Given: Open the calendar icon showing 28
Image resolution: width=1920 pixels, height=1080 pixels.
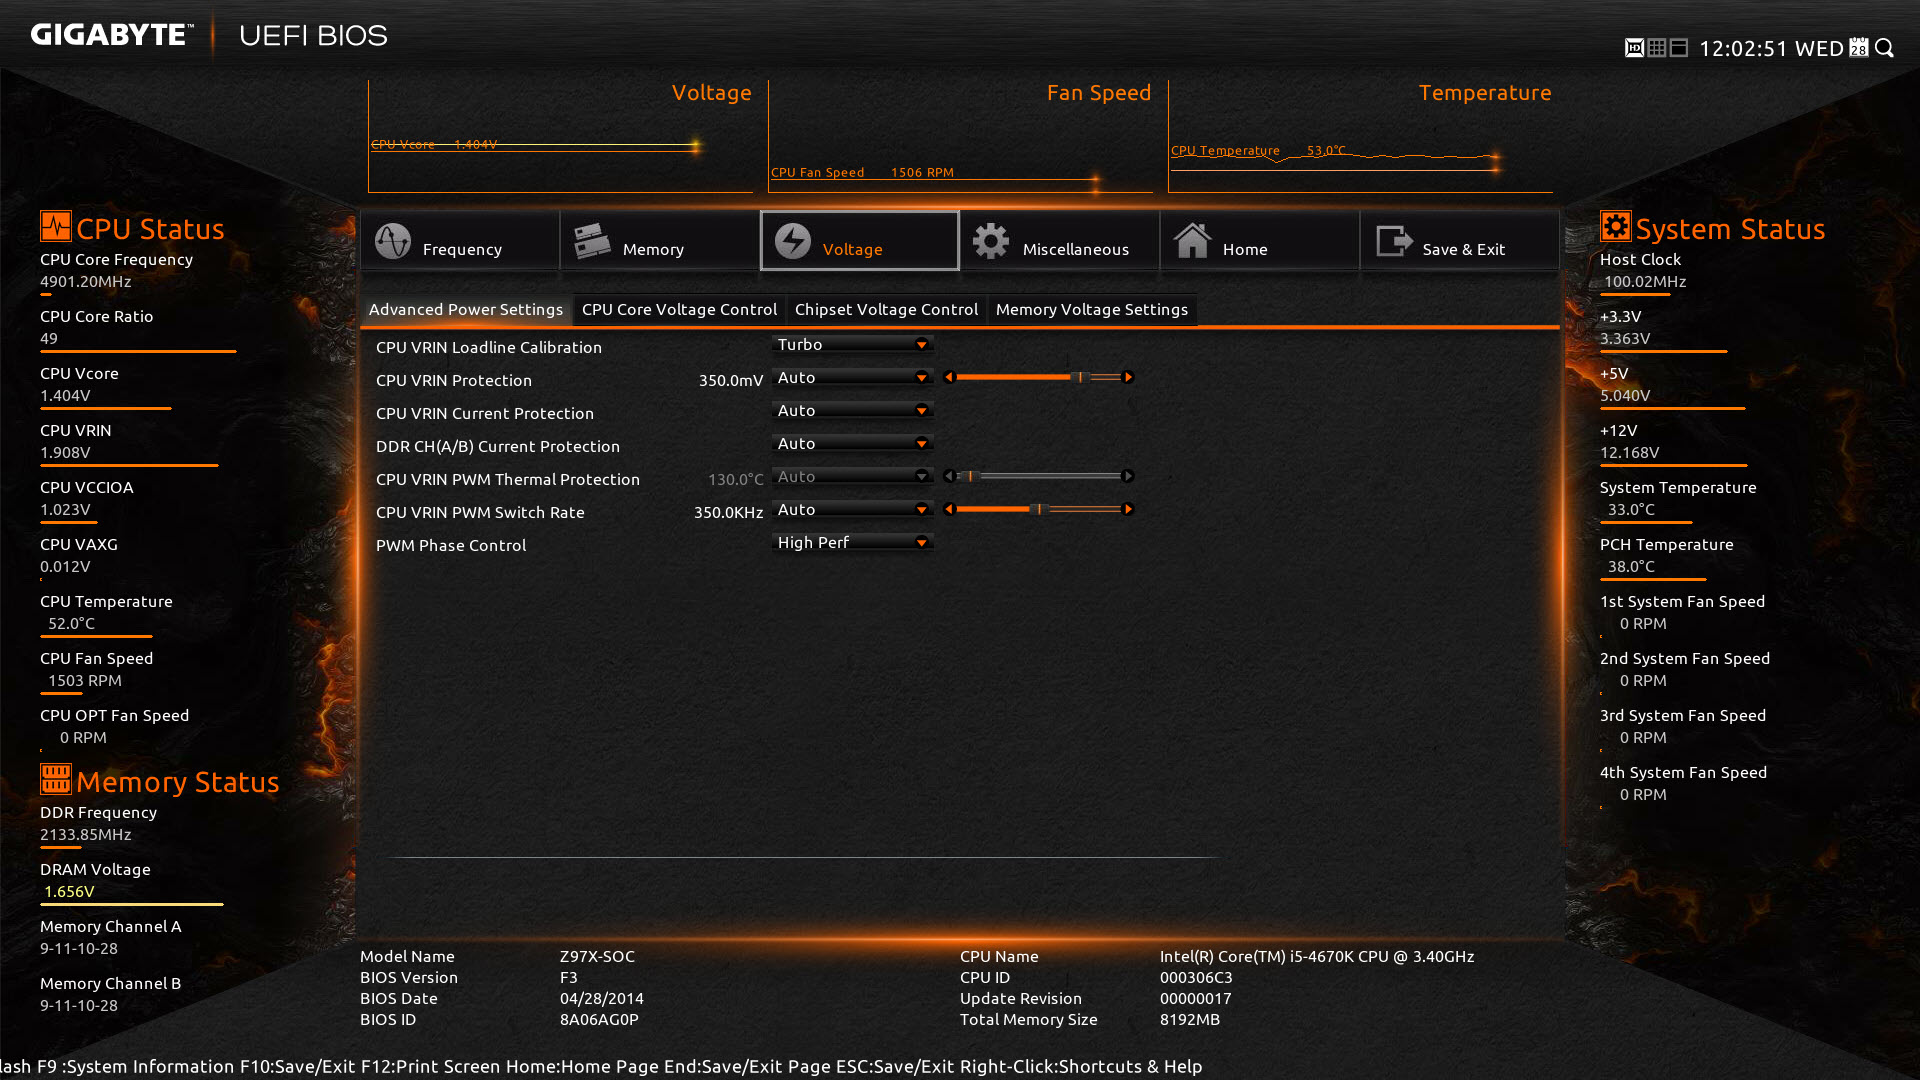Looking at the screenshot, I should click(x=1859, y=48).
